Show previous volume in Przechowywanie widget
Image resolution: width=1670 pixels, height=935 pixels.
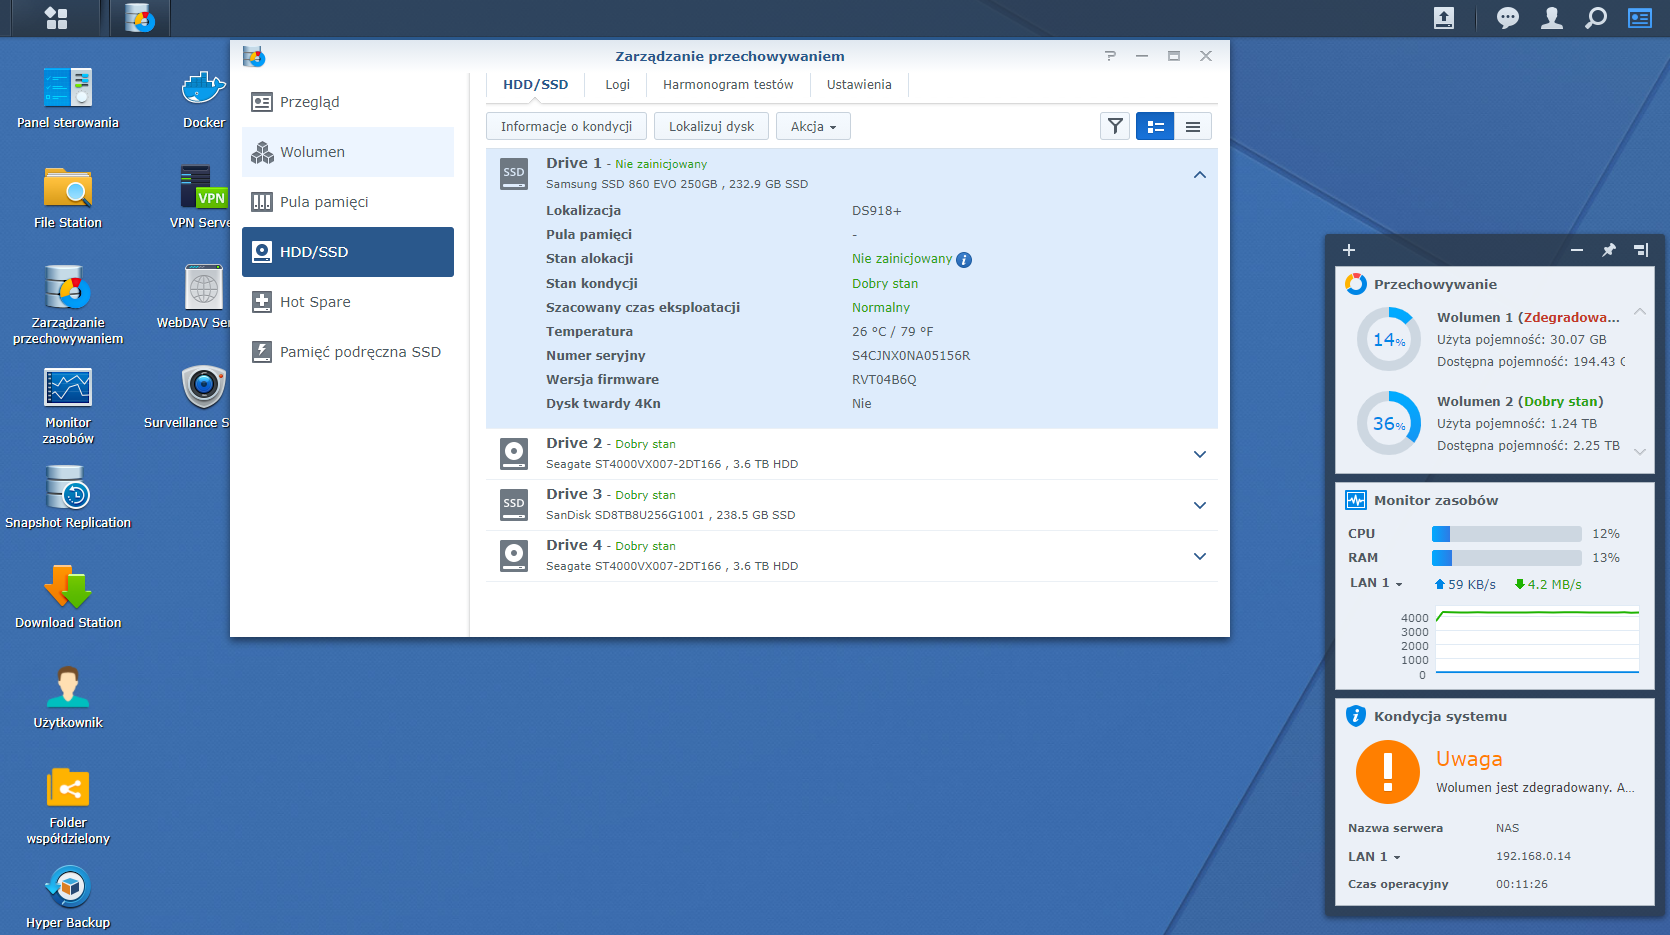pos(1640,312)
